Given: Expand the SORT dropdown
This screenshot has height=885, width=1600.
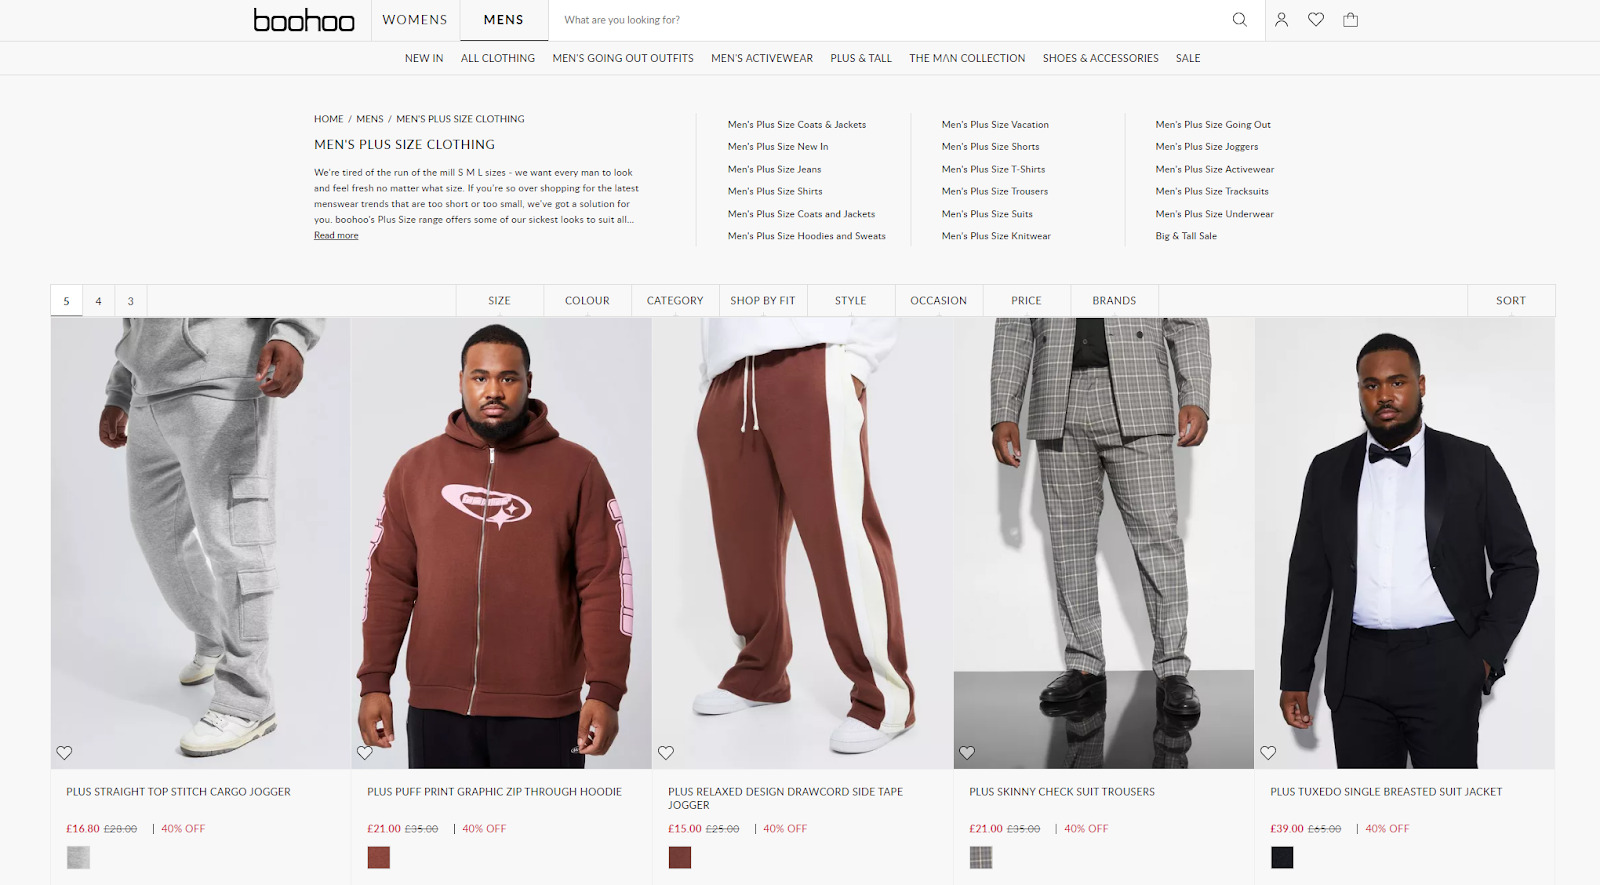Looking at the screenshot, I should 1511,301.
